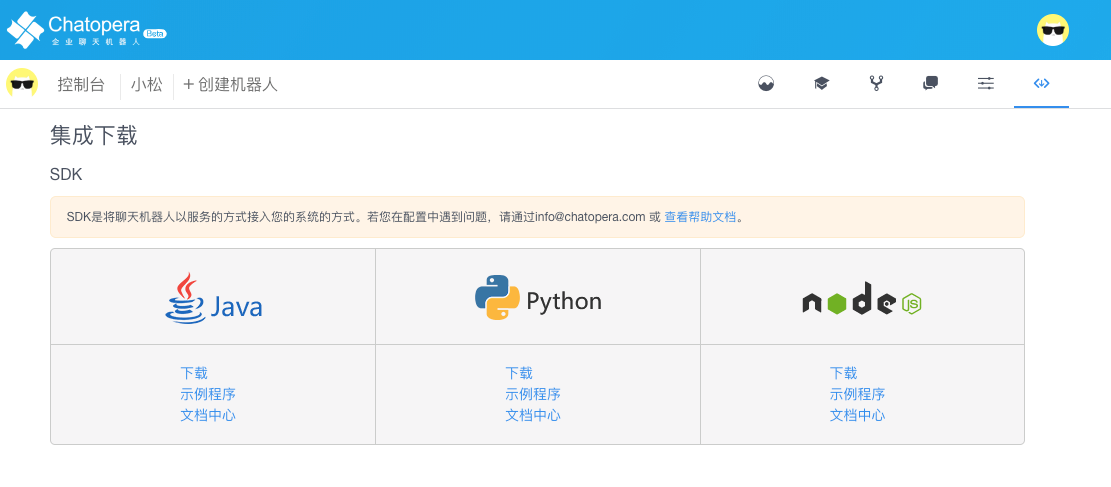Viewport: 1111px width, 487px height.
Task: Click the sunglasses avatar beside 控制台
Action: 22,84
